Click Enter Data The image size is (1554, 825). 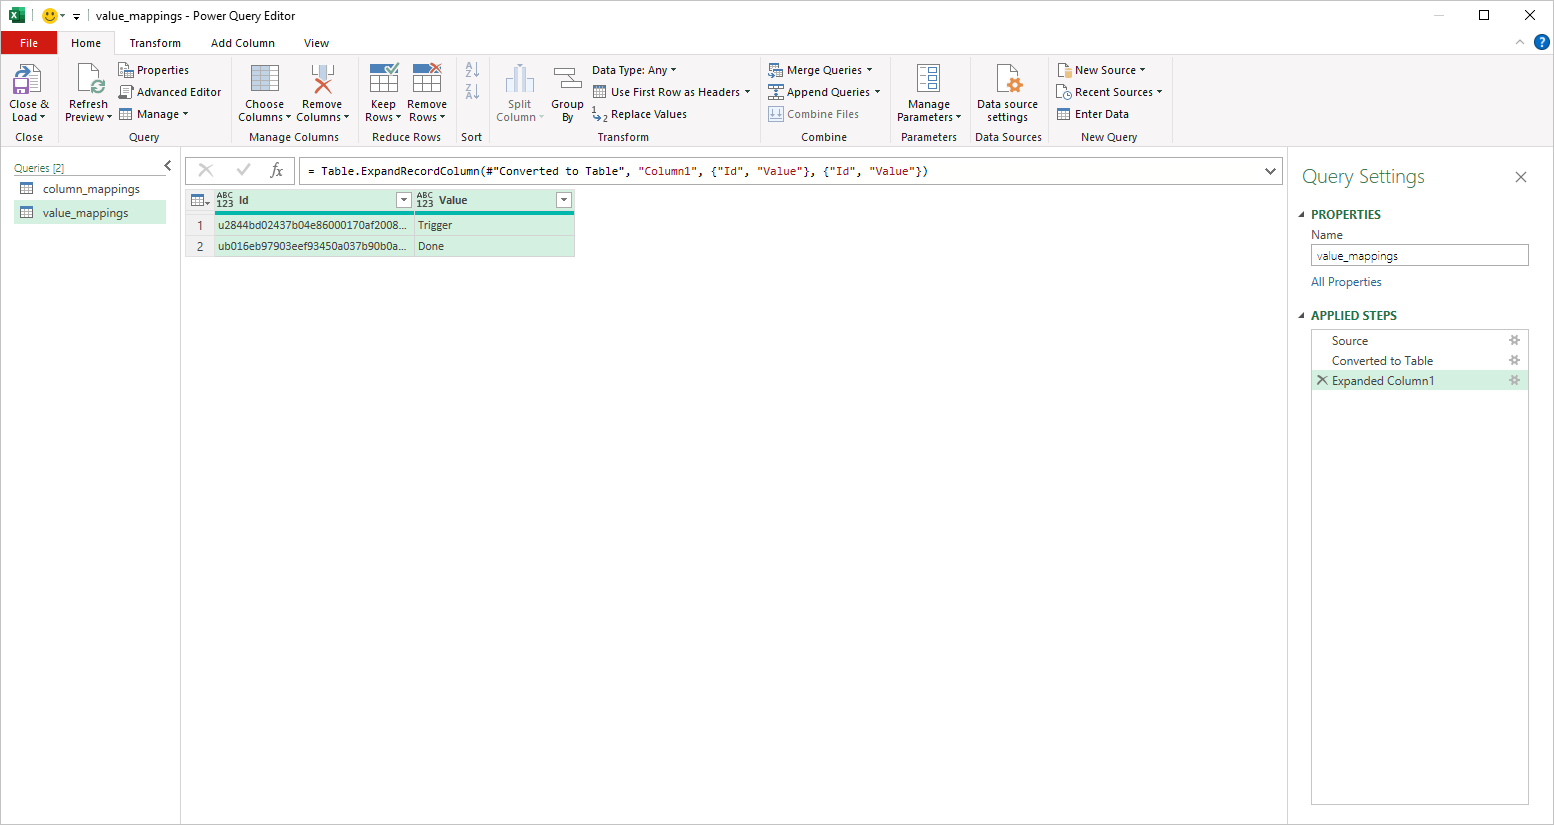(x=1093, y=114)
